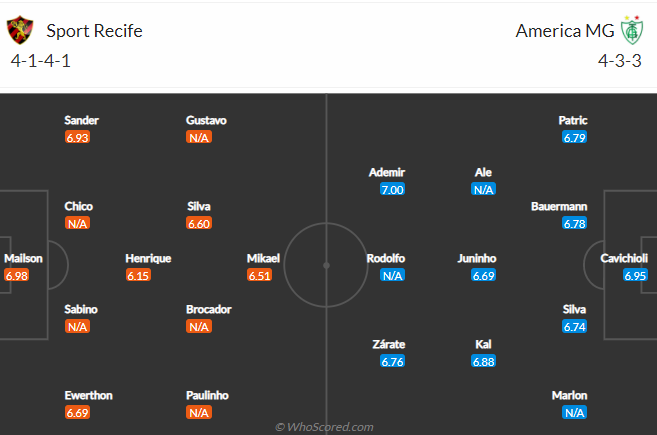Select Cavichioli's 6.95 rating badge

pyautogui.click(x=635, y=275)
